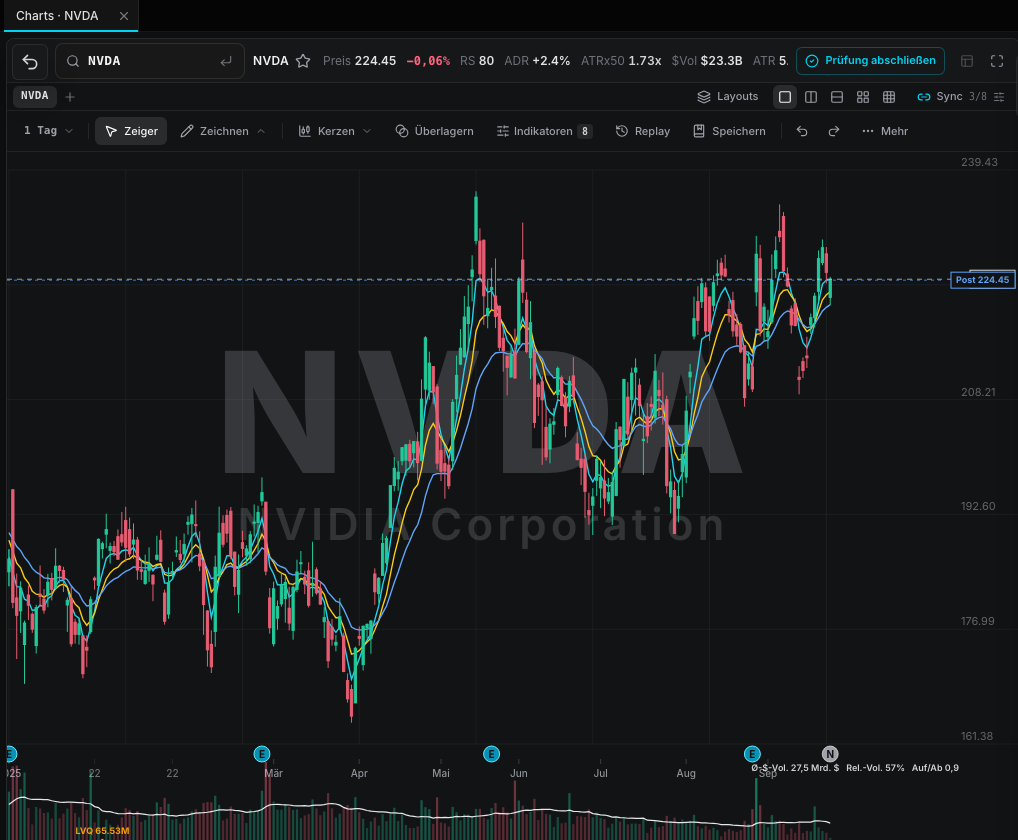Click earnings E marker near Jun

491,754
